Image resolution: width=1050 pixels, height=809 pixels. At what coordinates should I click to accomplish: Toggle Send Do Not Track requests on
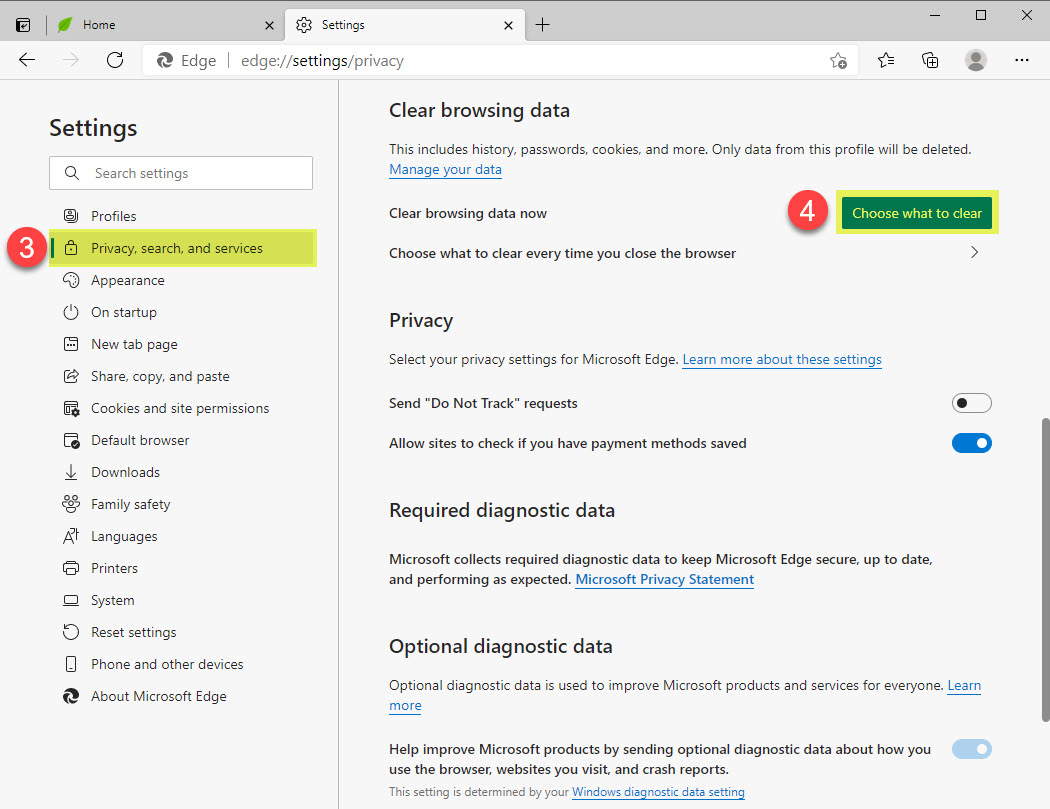click(971, 403)
